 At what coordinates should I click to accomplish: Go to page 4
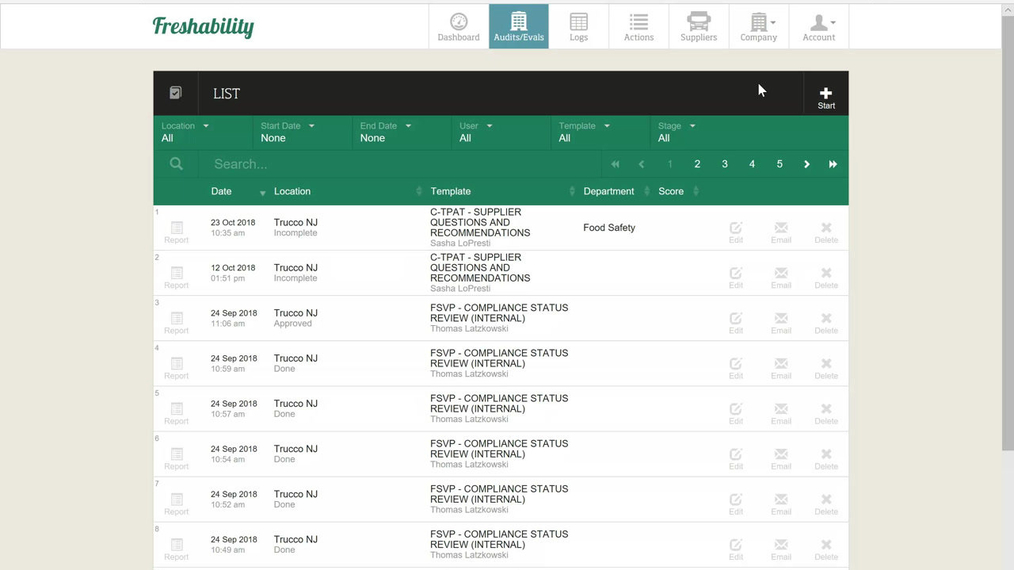(752, 164)
